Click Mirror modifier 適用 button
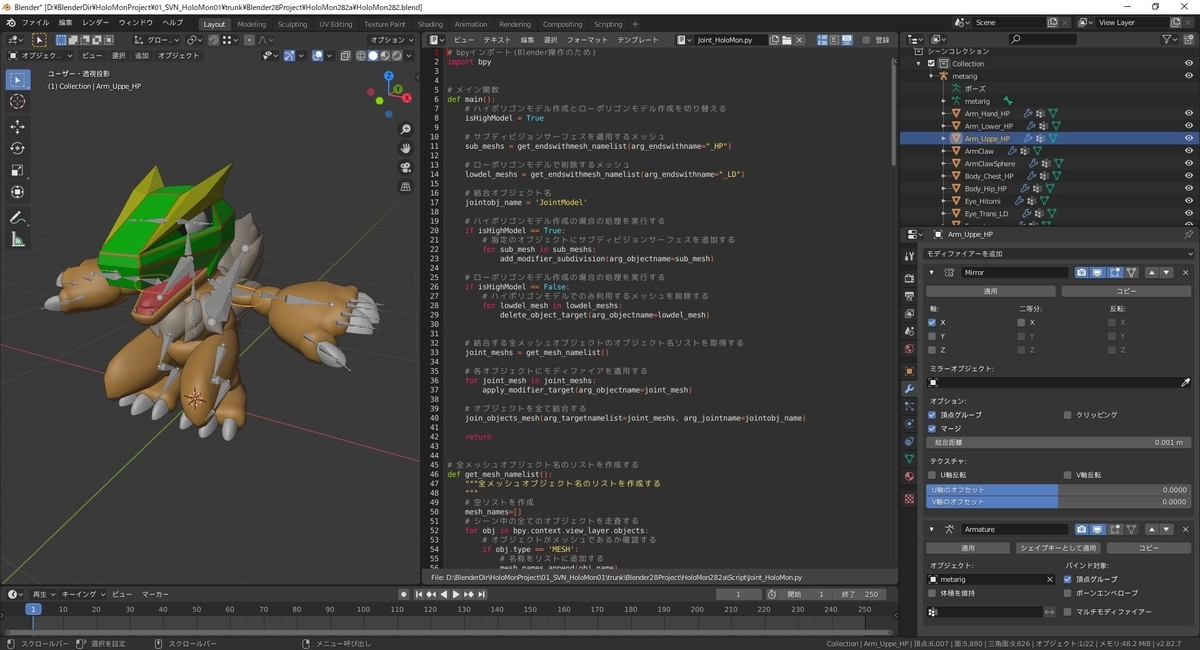Screen dimensions: 1200x650 [990, 291]
